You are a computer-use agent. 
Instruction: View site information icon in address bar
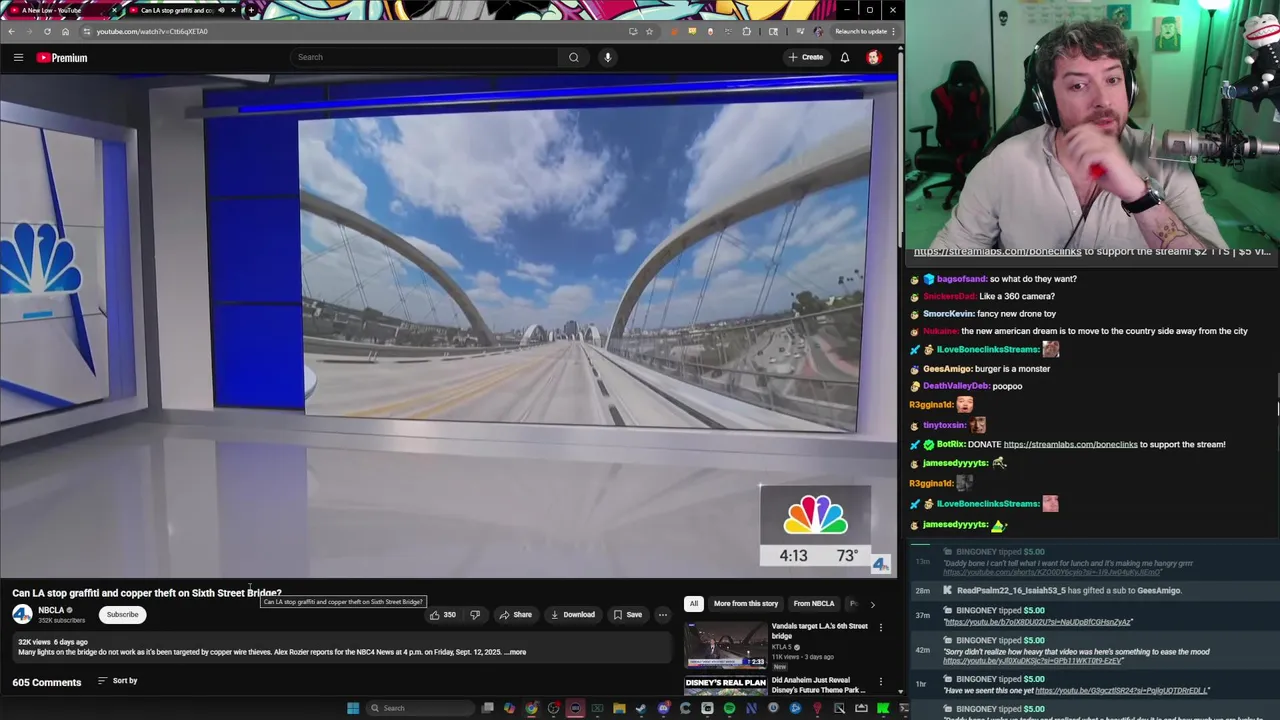(x=87, y=31)
